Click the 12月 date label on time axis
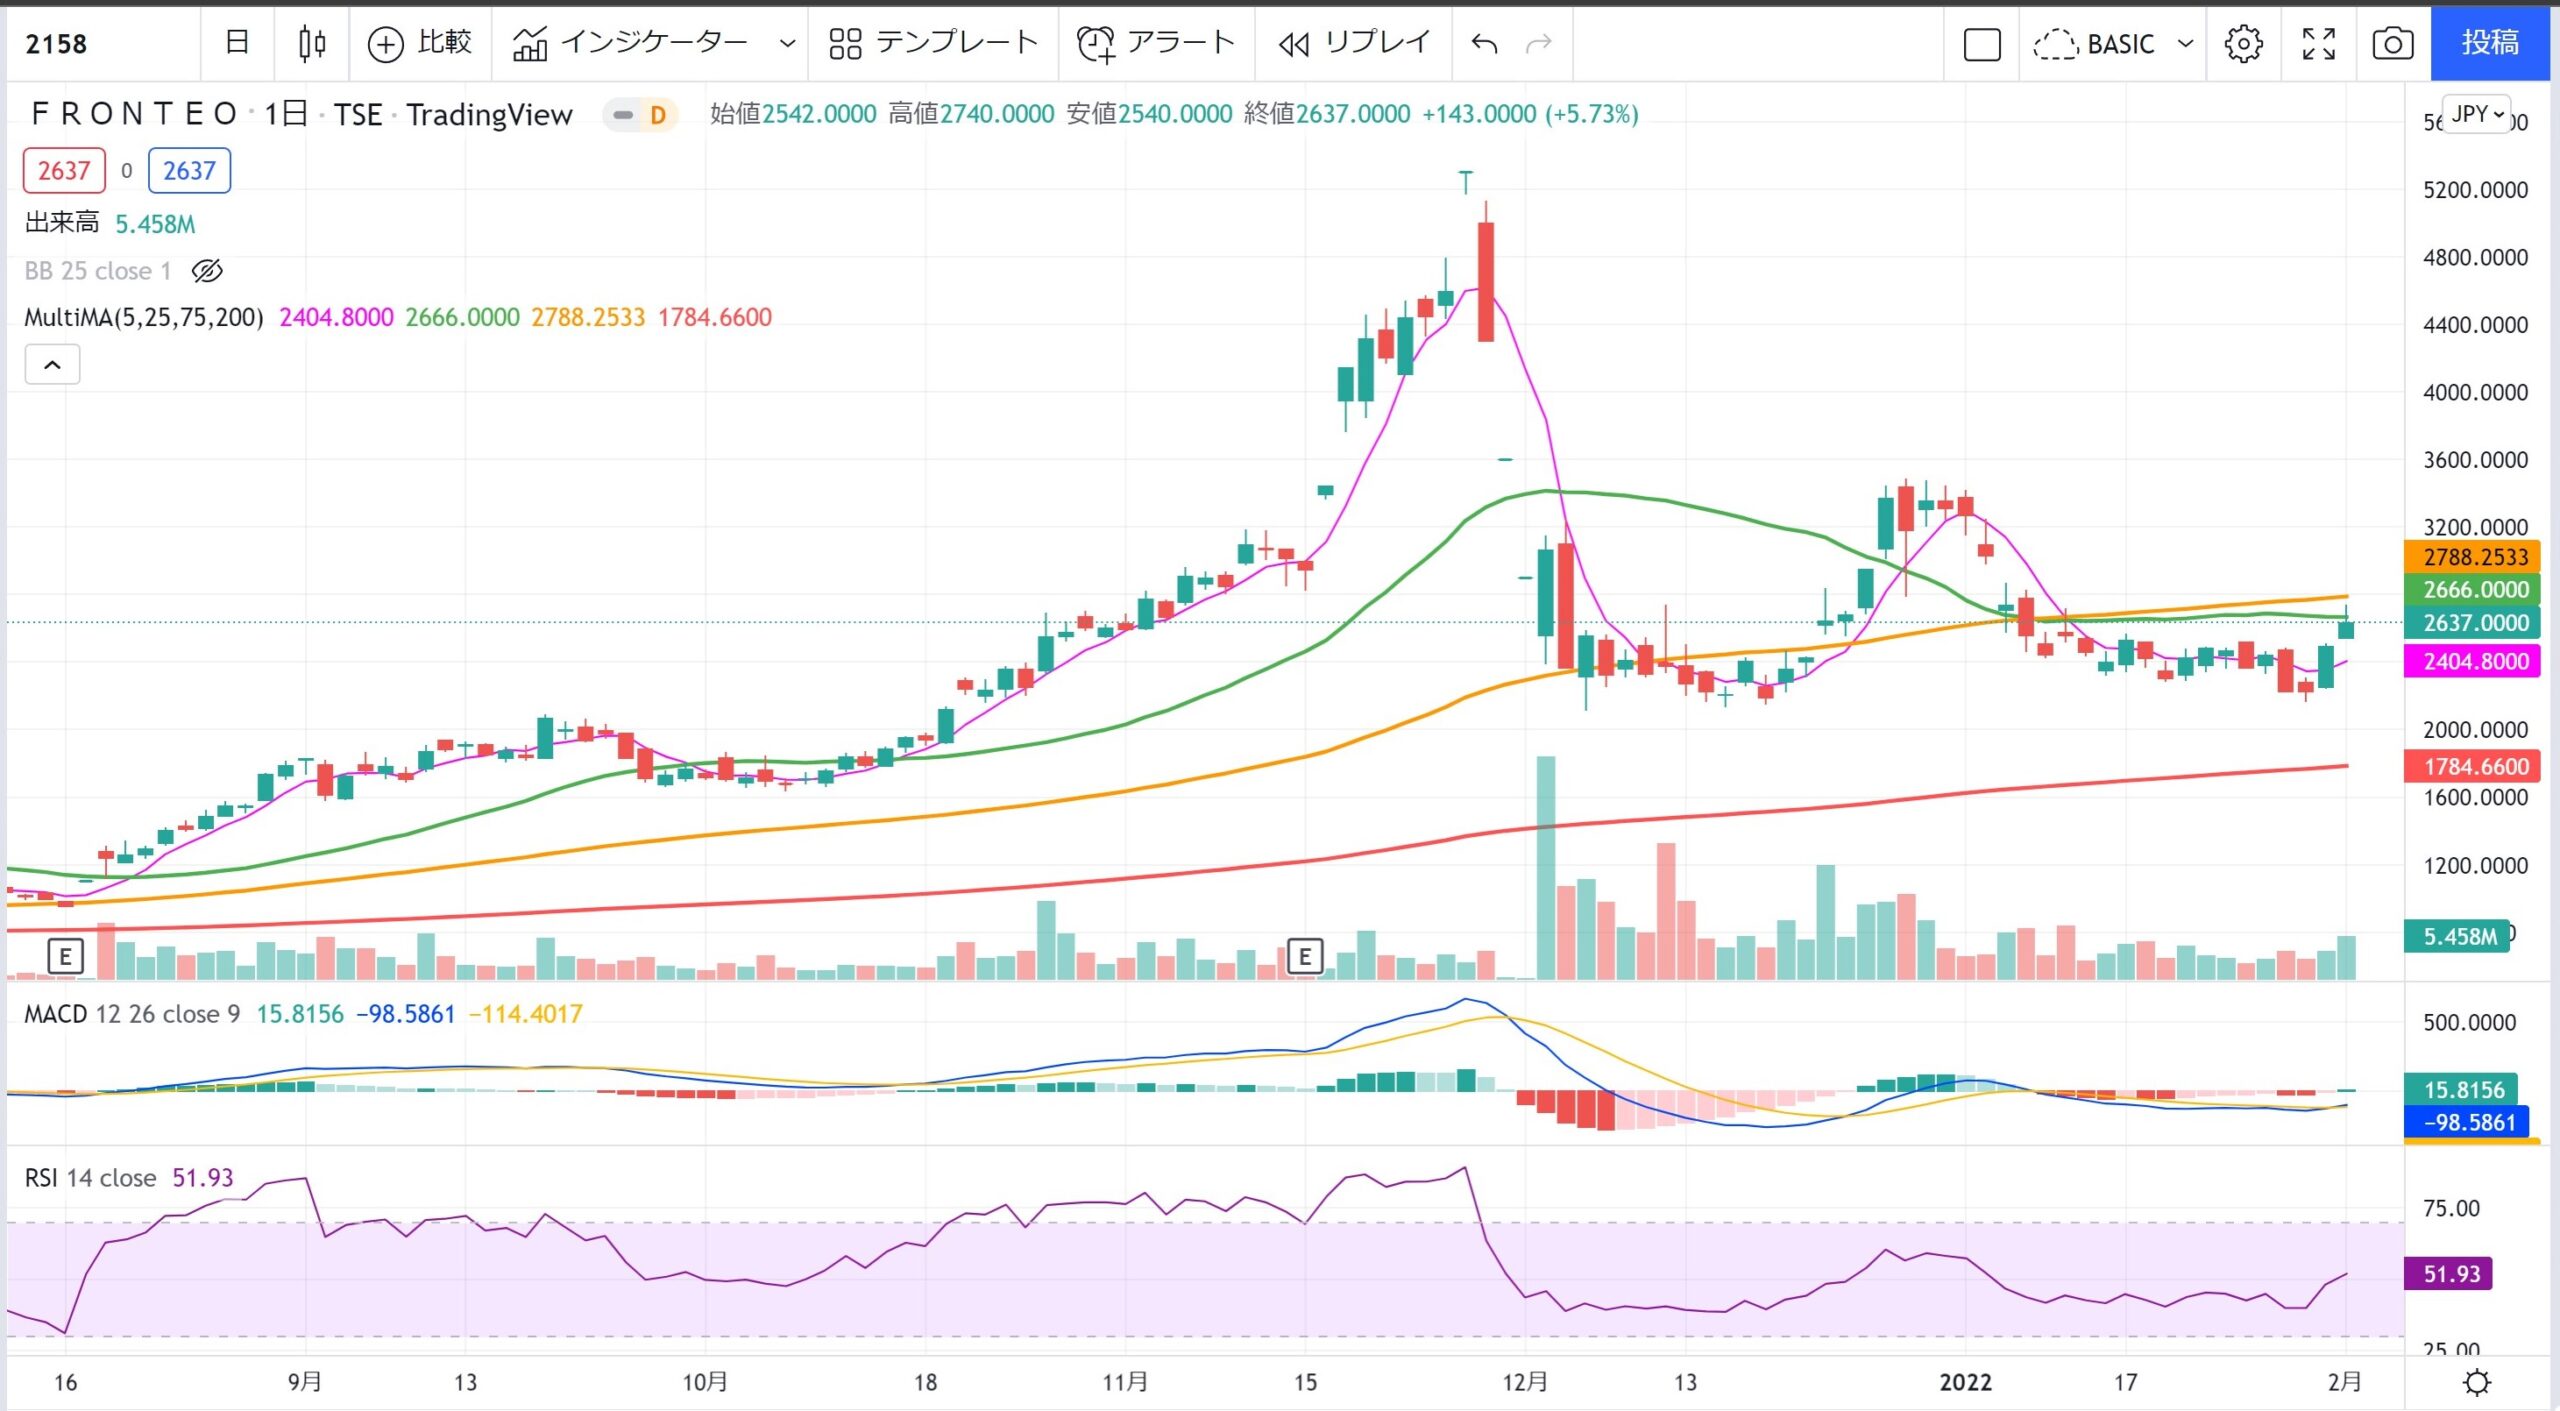Image resolution: width=2560 pixels, height=1411 pixels. 1525,1383
